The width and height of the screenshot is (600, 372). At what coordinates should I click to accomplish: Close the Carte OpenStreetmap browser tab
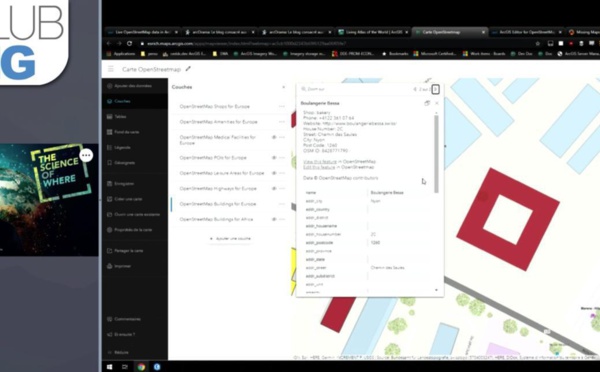coord(483,32)
